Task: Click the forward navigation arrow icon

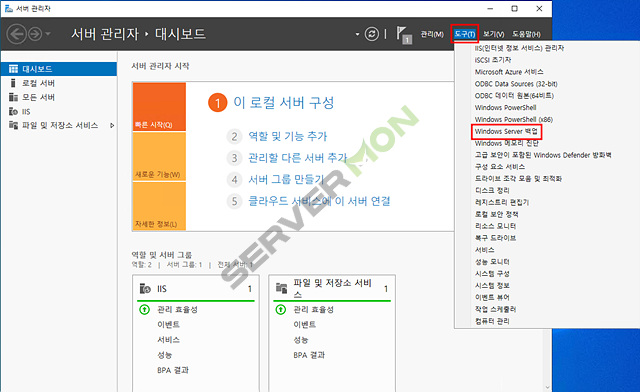Action: [x=35, y=34]
